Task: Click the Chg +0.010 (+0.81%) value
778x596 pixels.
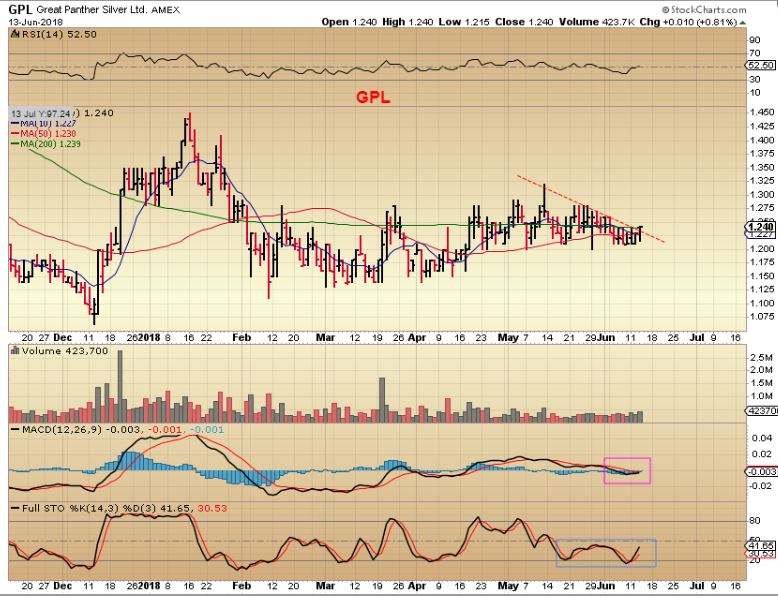Action: (x=688, y=22)
